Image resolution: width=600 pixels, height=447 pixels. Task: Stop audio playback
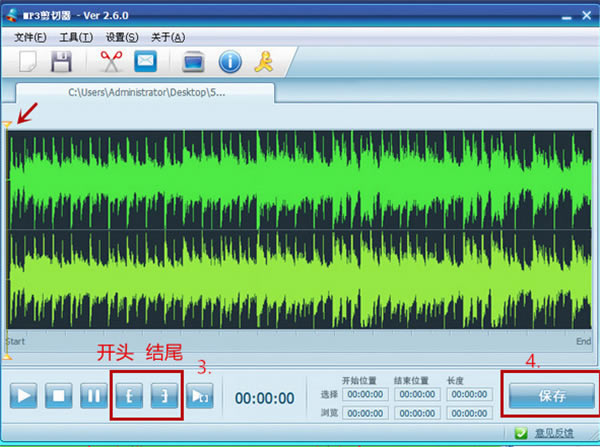[59, 396]
